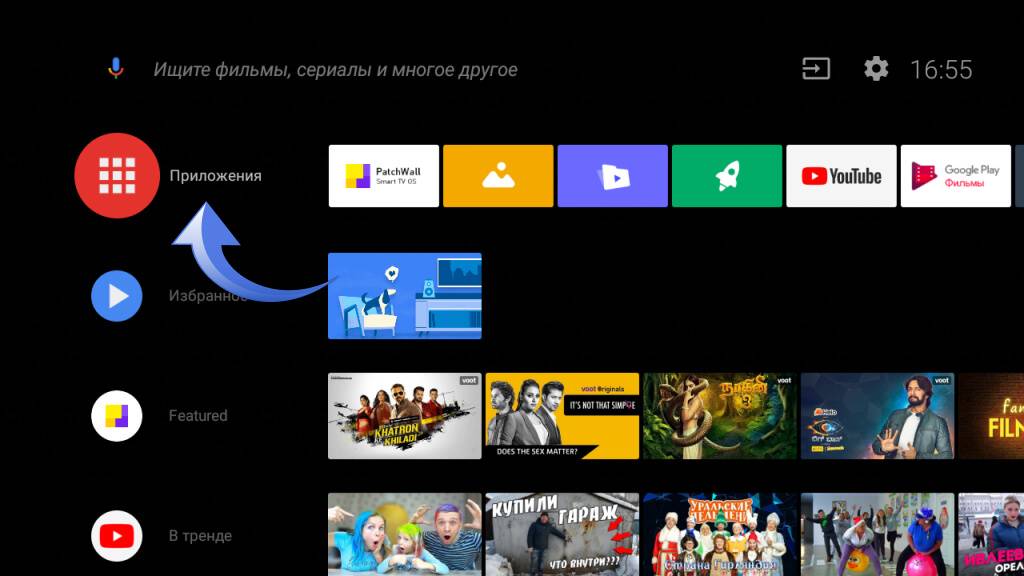Open the purple video player app tile
Image resolution: width=1024 pixels, height=576 pixels.
click(x=612, y=176)
